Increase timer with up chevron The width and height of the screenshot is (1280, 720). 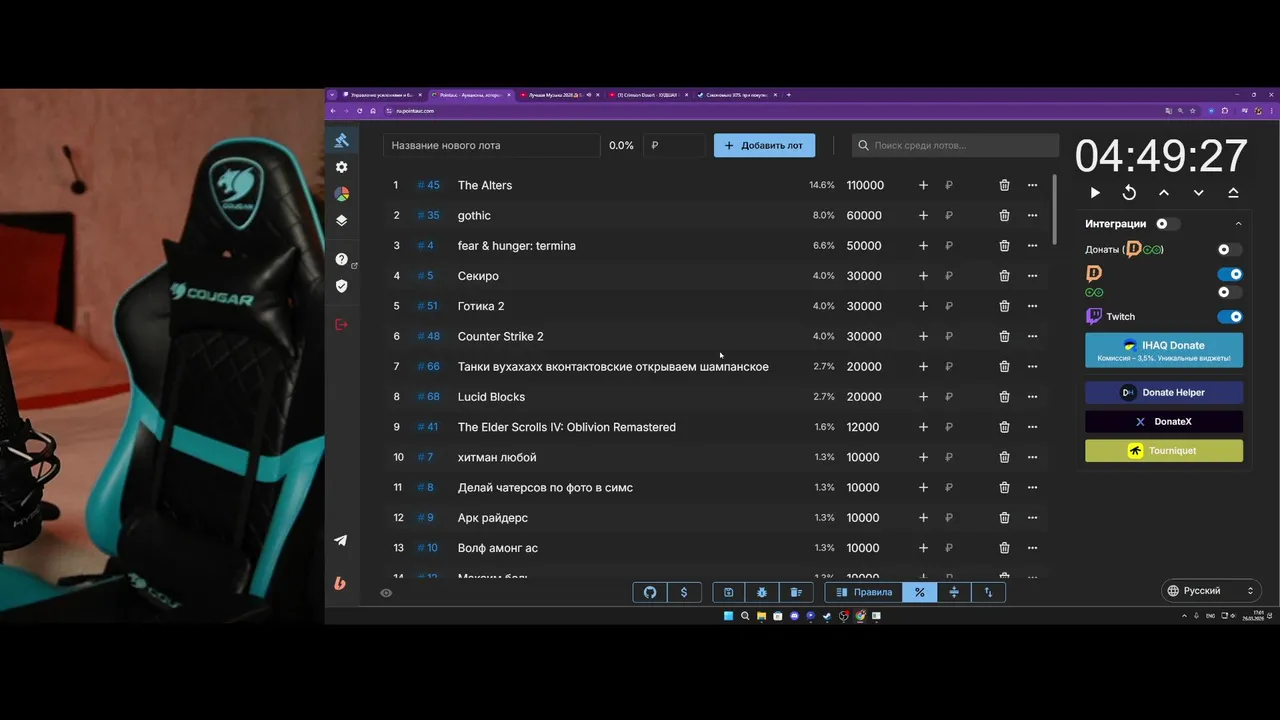tap(1164, 193)
